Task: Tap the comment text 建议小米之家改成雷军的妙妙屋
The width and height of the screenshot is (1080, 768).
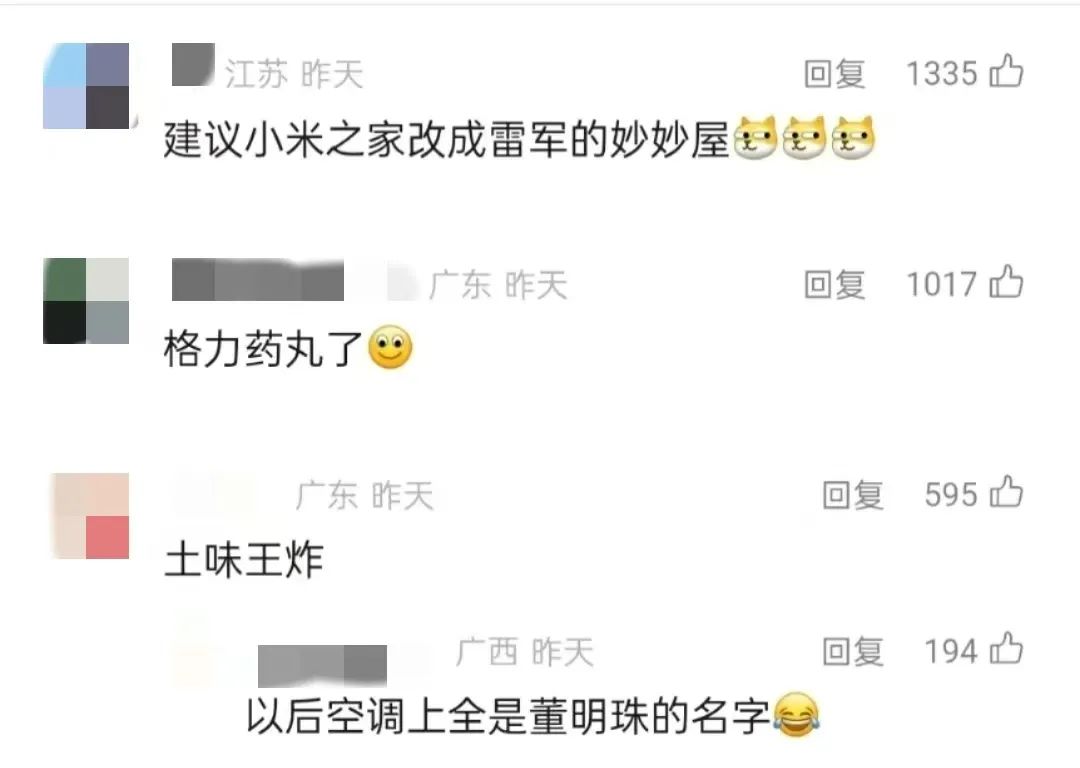Action: (x=446, y=139)
